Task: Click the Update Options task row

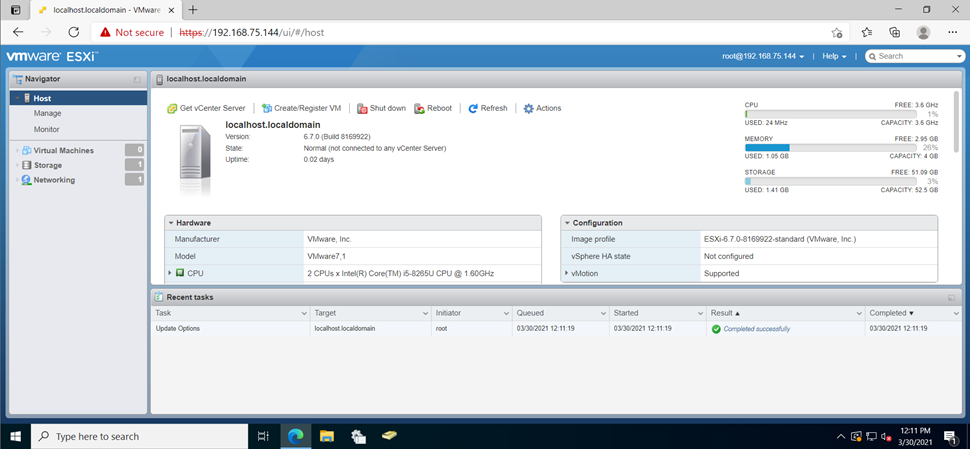Action: 556,328
